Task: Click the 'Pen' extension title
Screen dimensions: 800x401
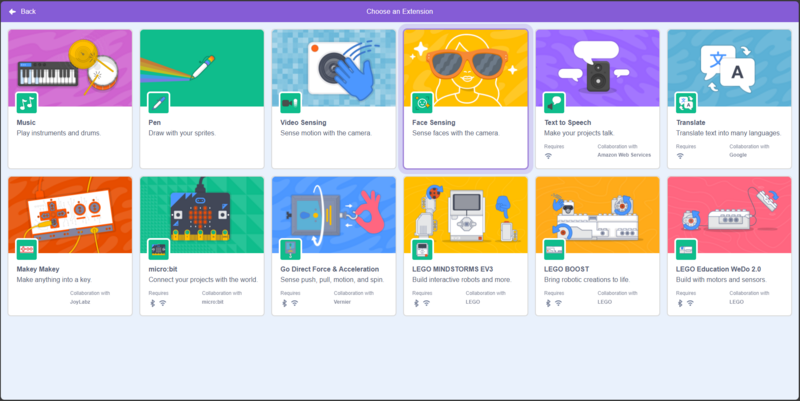Action: coord(155,122)
